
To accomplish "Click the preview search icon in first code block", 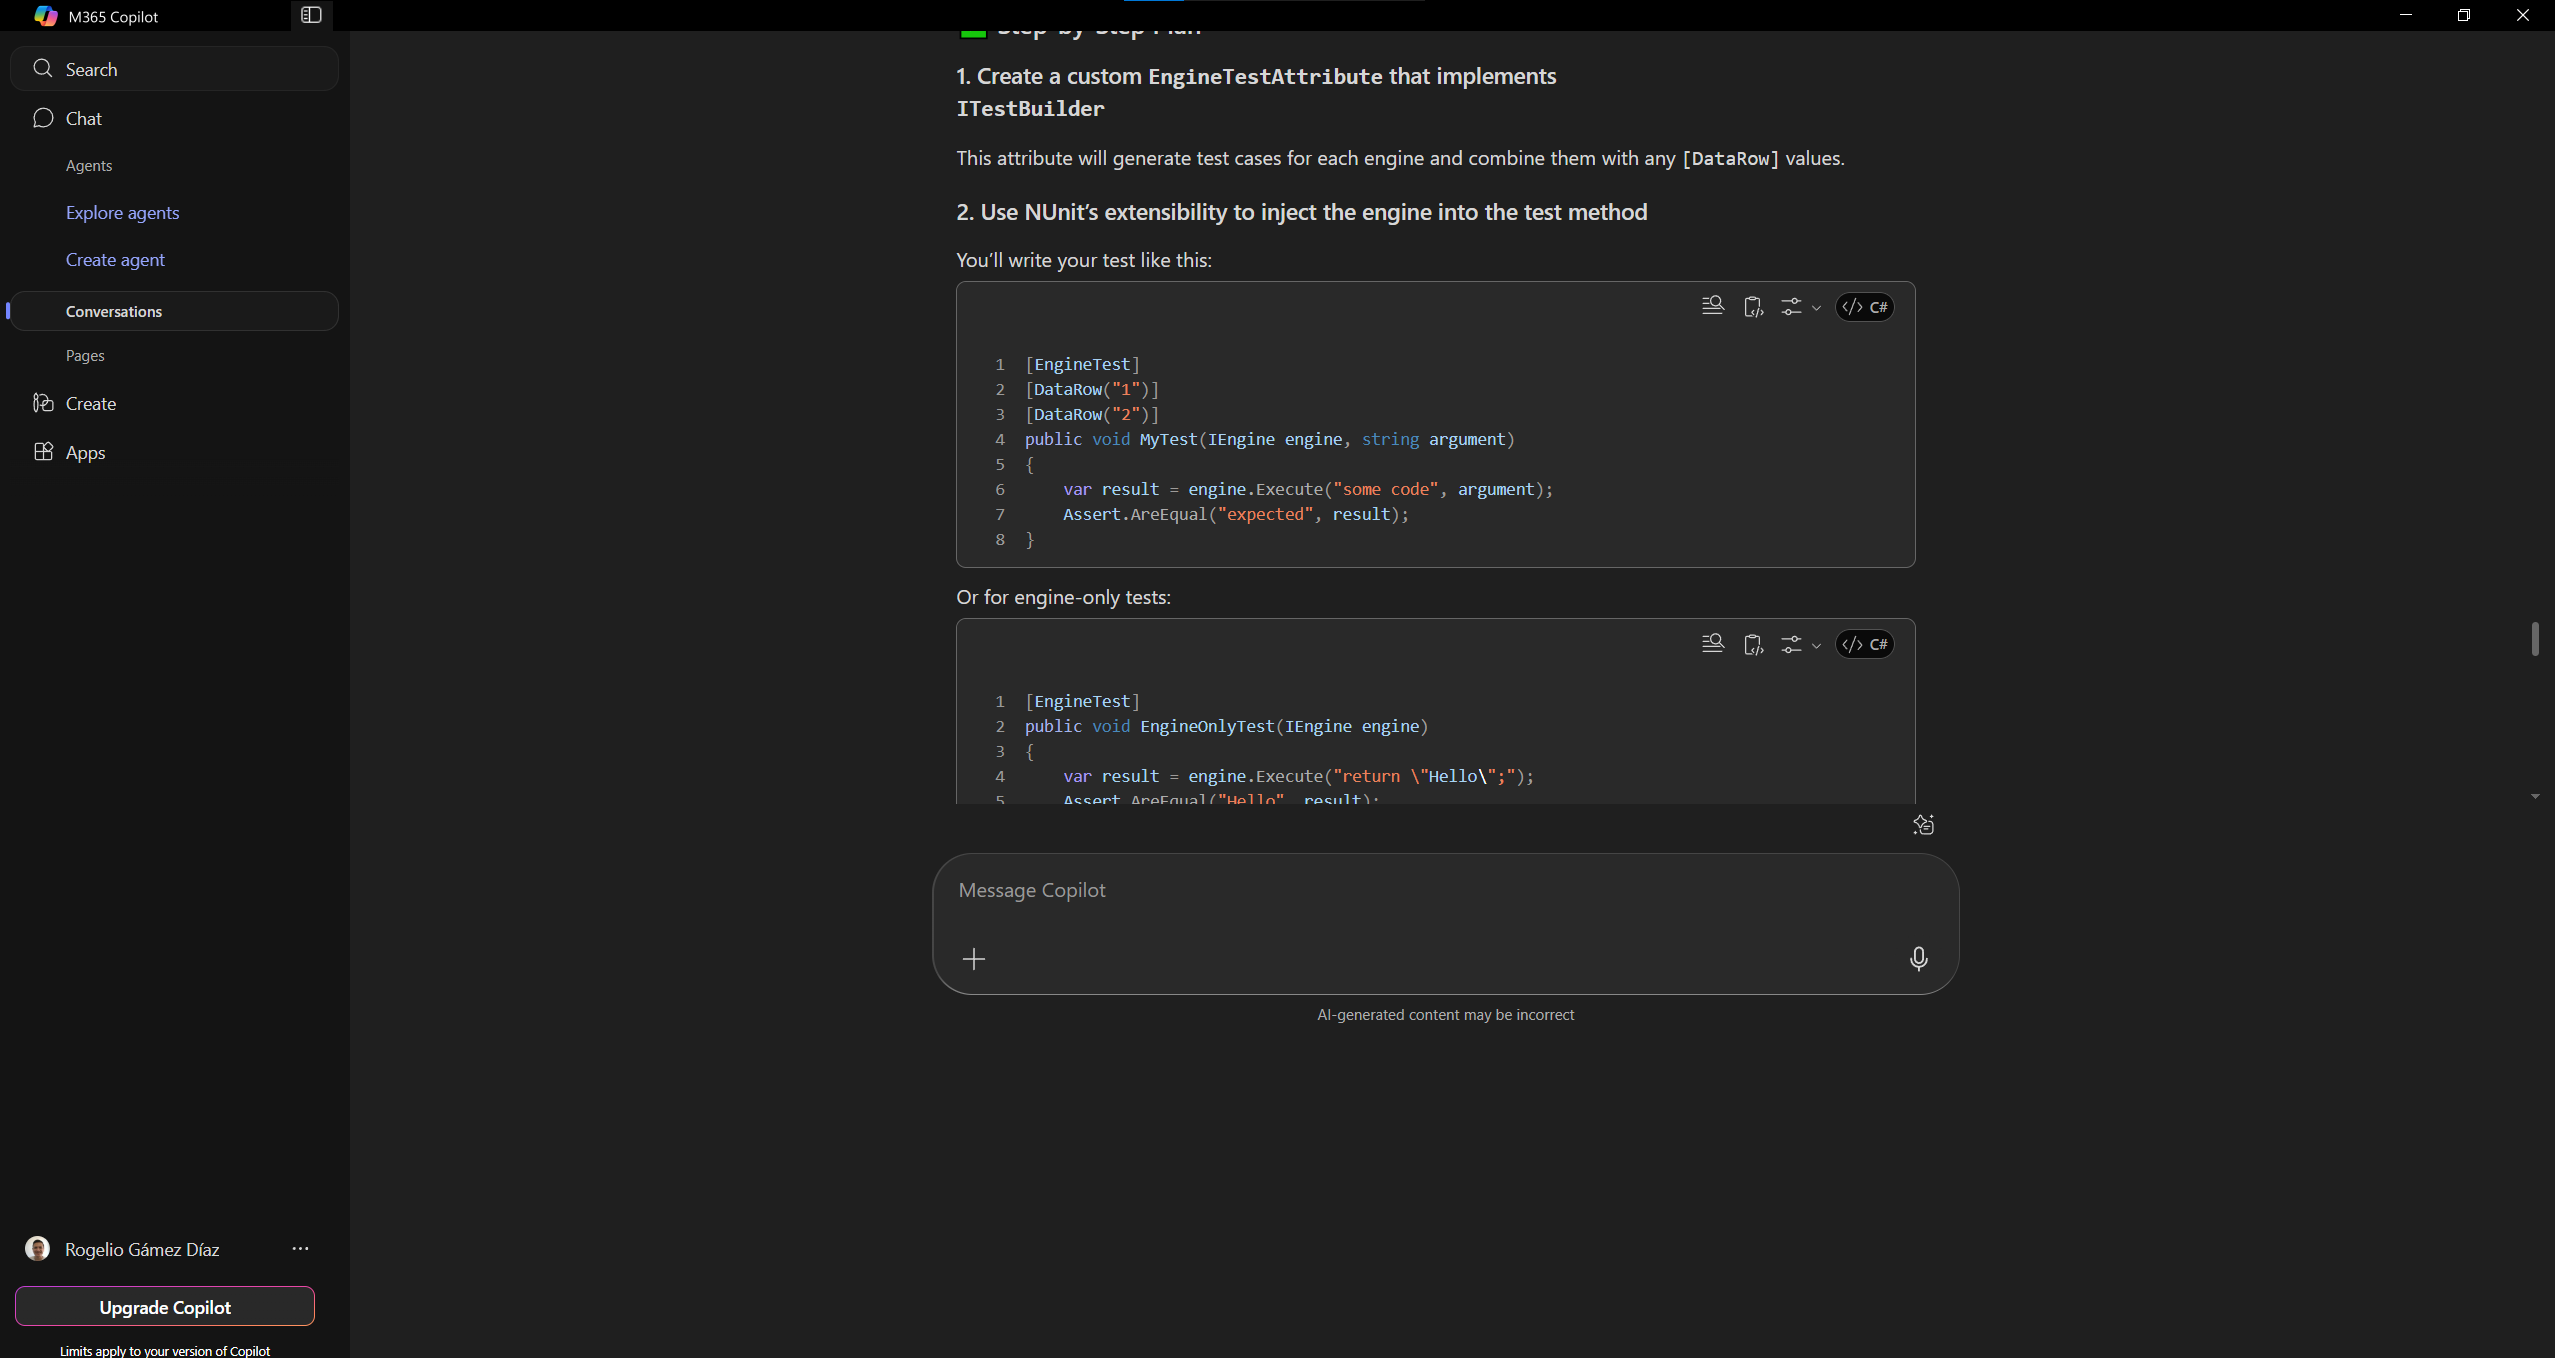I will [1712, 306].
